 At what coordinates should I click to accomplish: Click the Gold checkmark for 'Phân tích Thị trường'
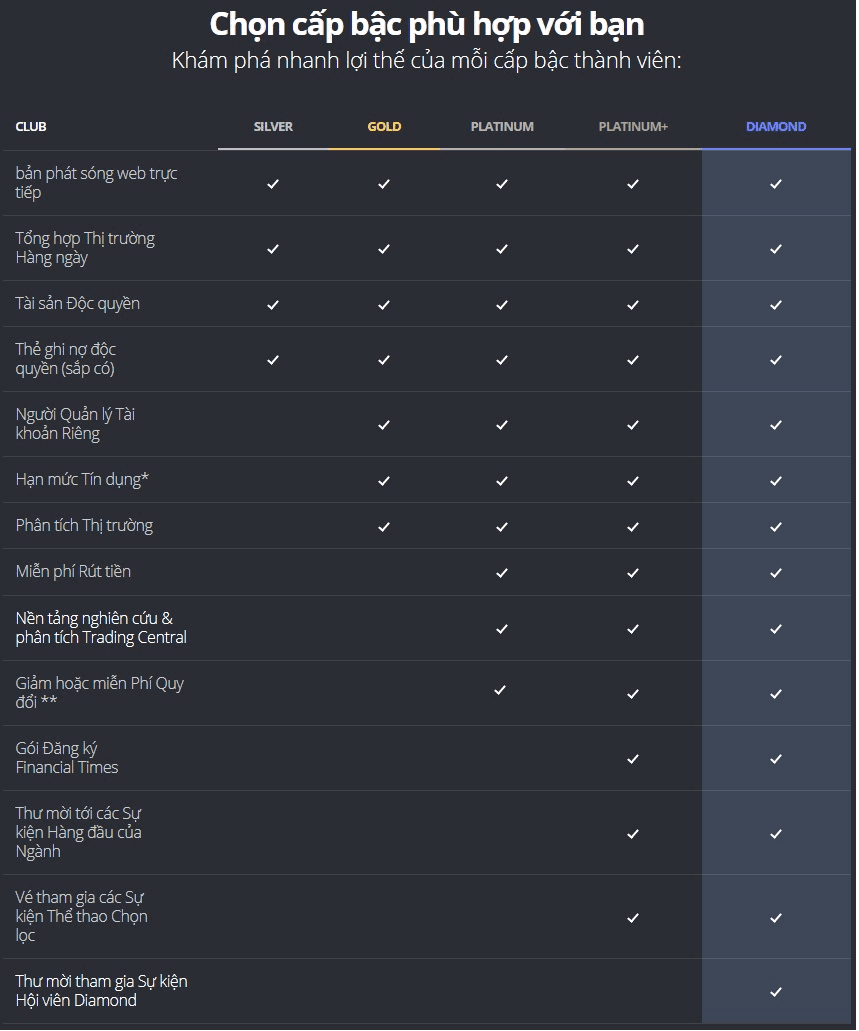384,527
